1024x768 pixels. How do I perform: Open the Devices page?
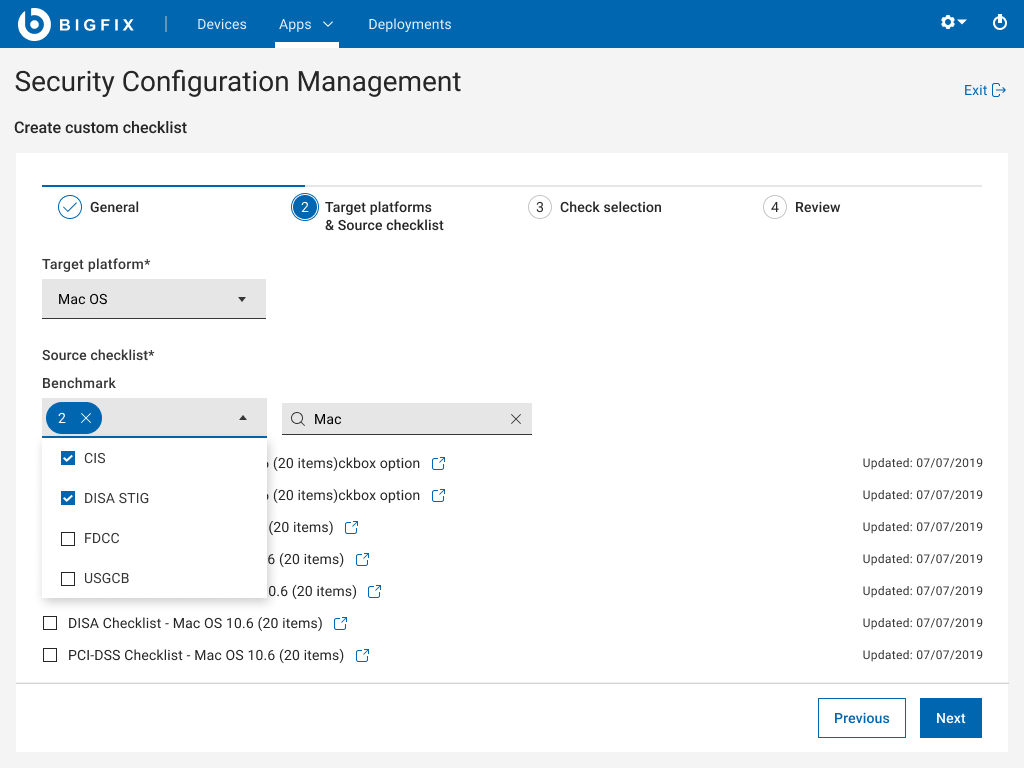pos(222,24)
